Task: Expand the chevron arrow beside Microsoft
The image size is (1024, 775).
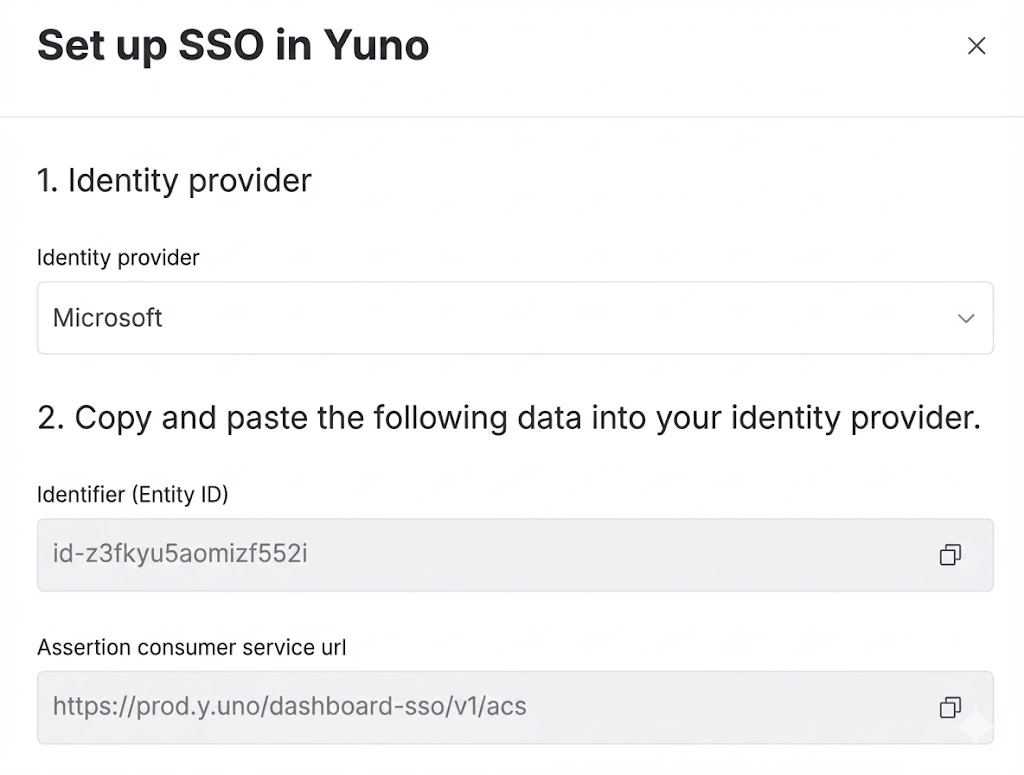Action: point(965,318)
